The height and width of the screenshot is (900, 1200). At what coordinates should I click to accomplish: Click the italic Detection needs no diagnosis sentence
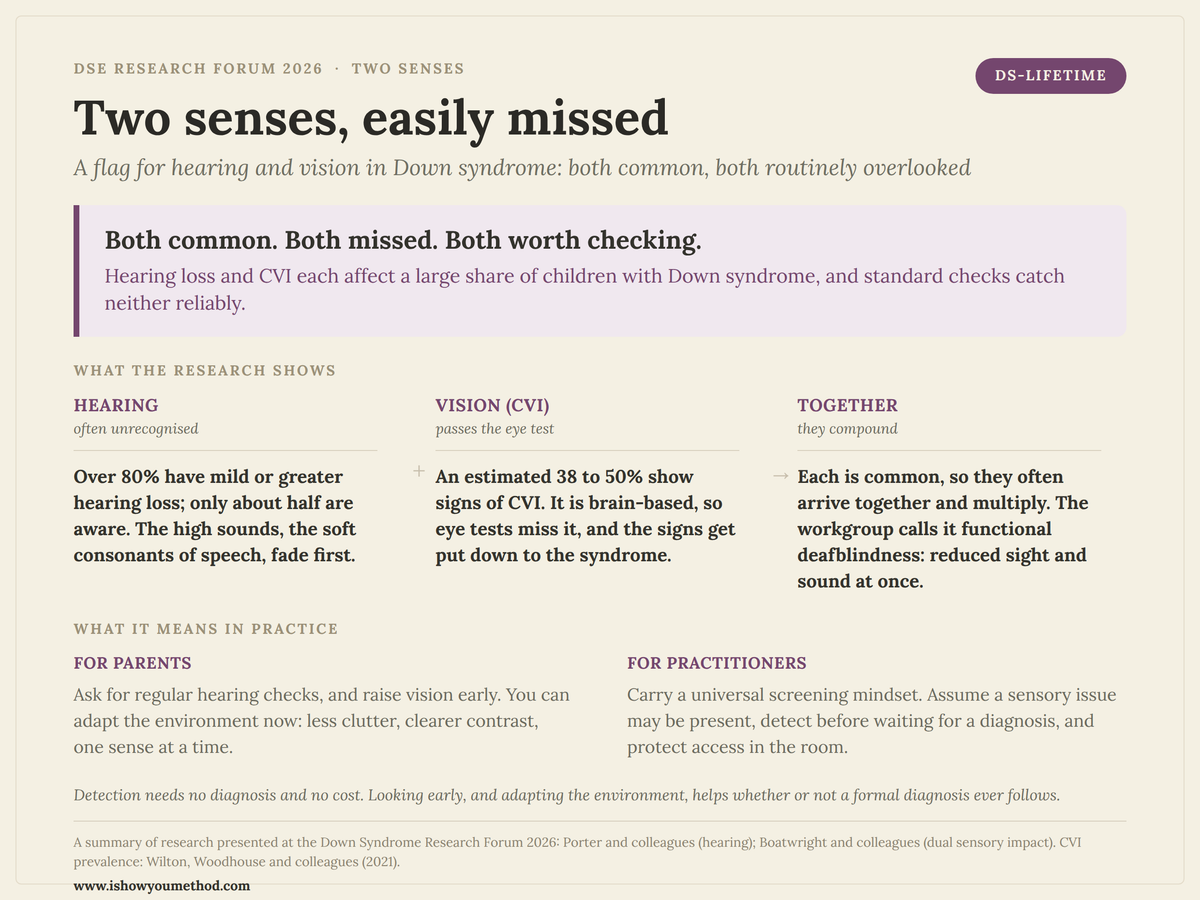tap(567, 796)
